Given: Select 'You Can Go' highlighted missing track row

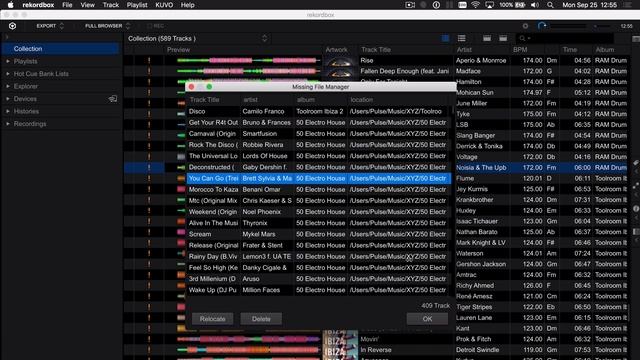Looking at the screenshot, I should coord(319,178).
